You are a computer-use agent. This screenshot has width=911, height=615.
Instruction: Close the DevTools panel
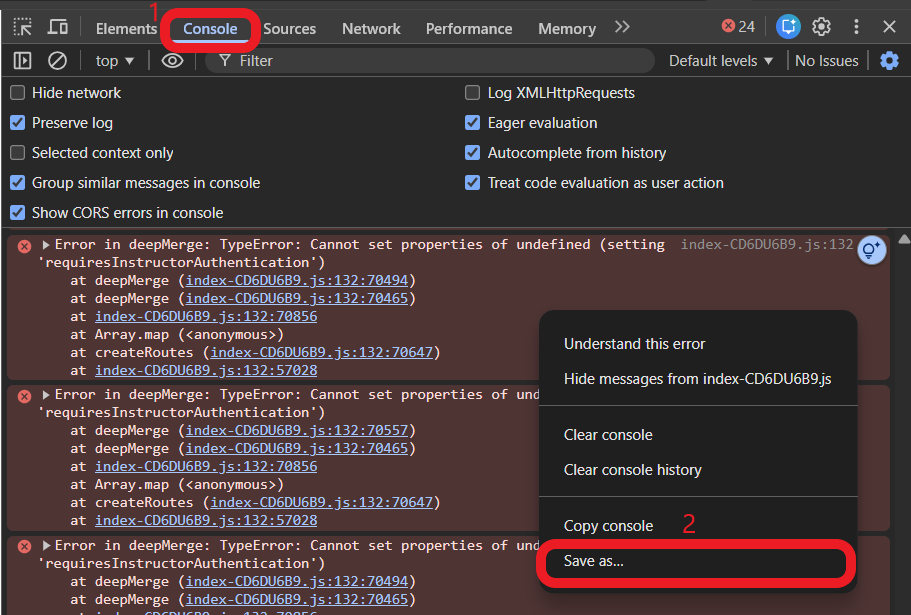coord(889,27)
